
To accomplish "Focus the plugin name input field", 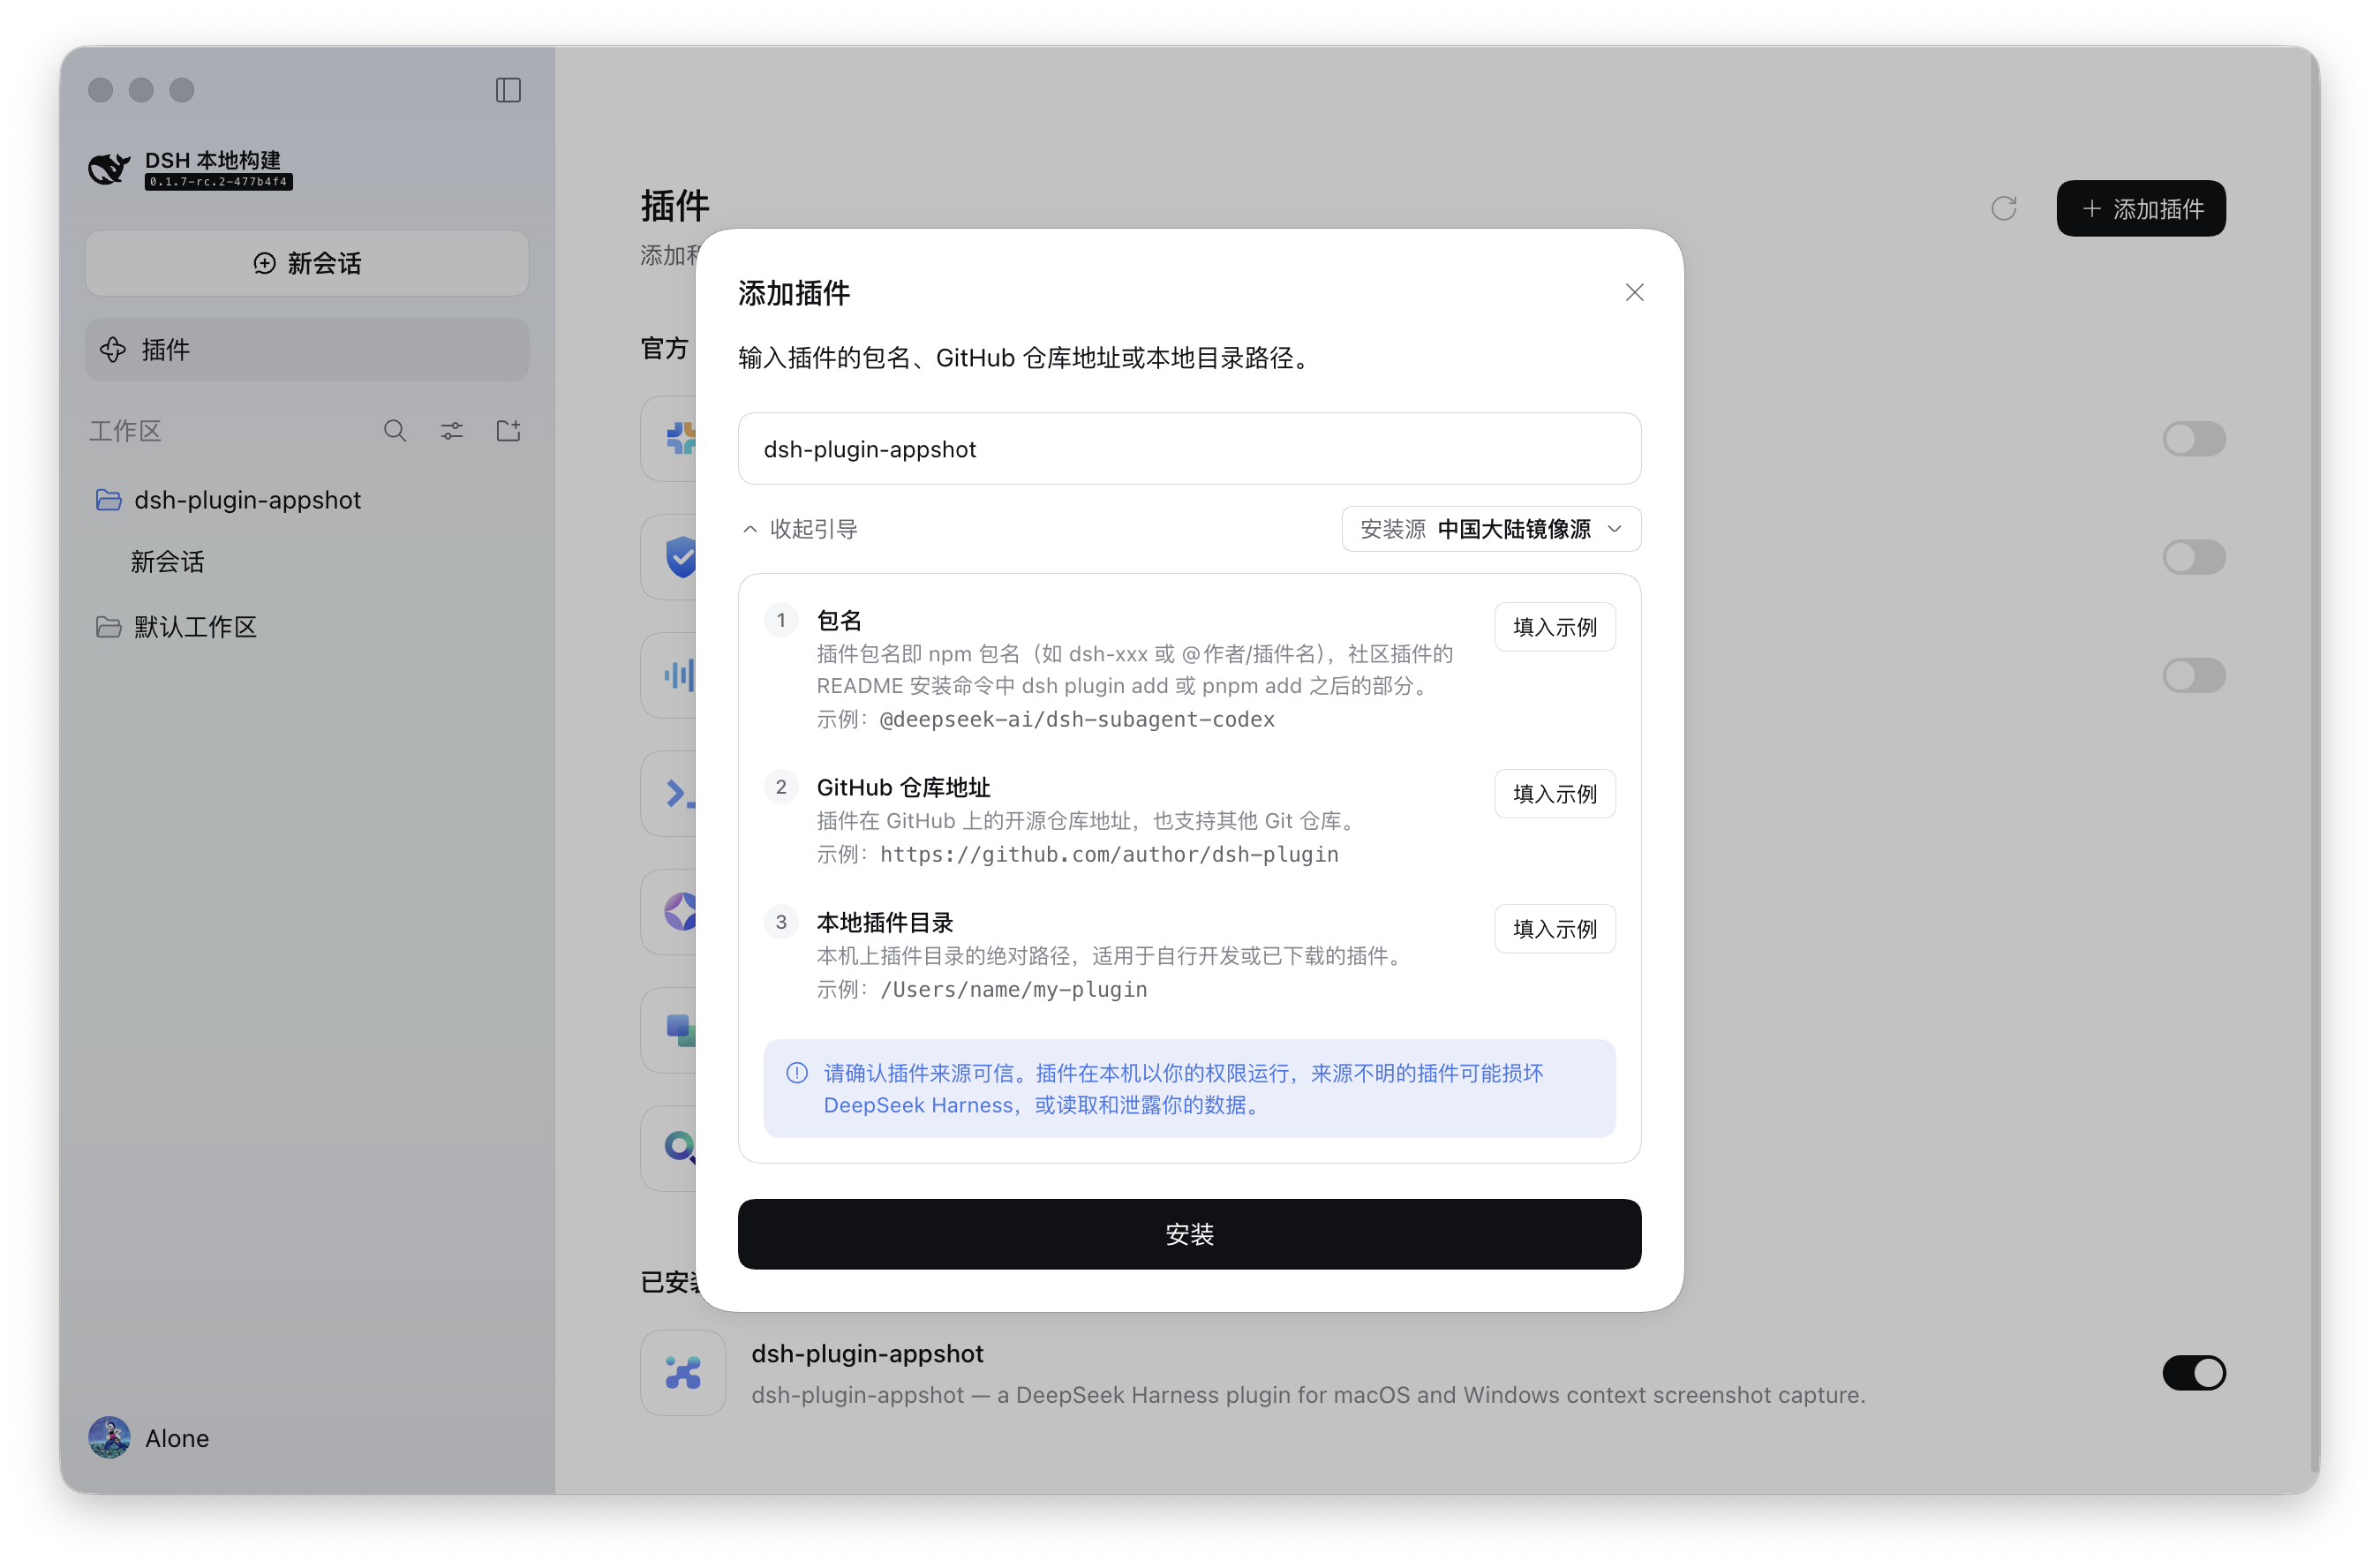I will [x=1189, y=449].
